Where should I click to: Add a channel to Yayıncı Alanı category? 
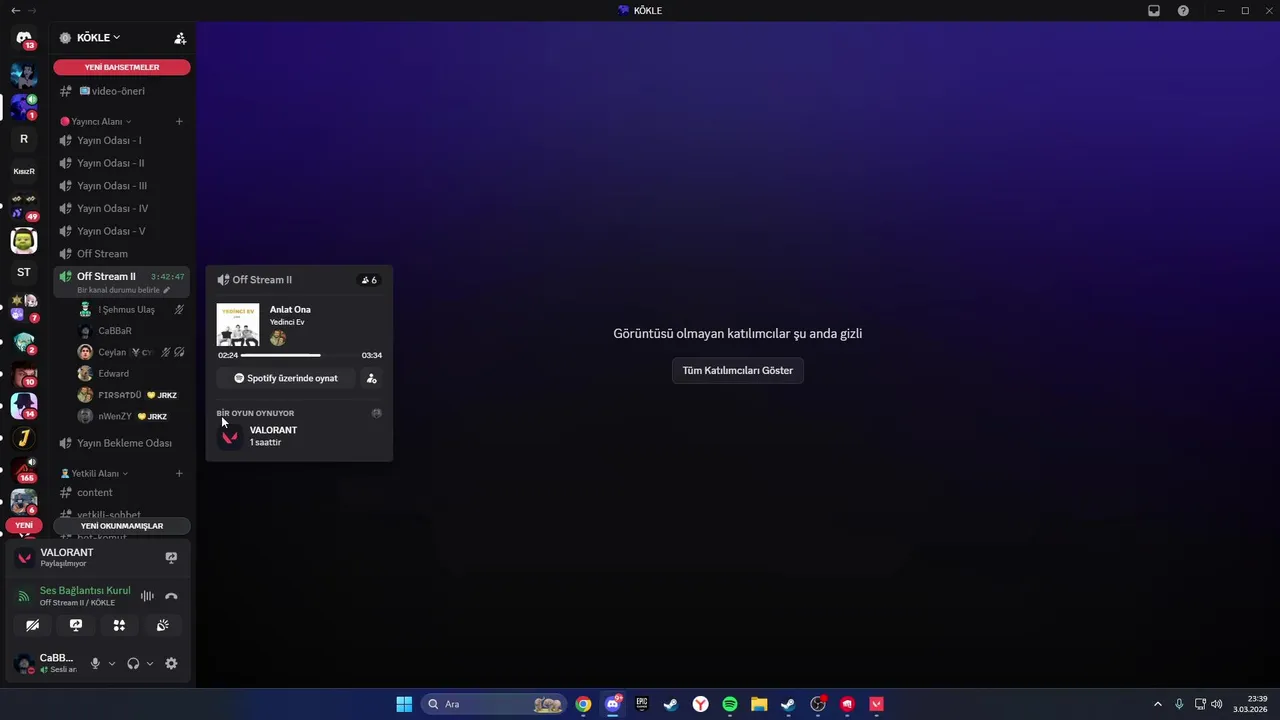coord(179,121)
